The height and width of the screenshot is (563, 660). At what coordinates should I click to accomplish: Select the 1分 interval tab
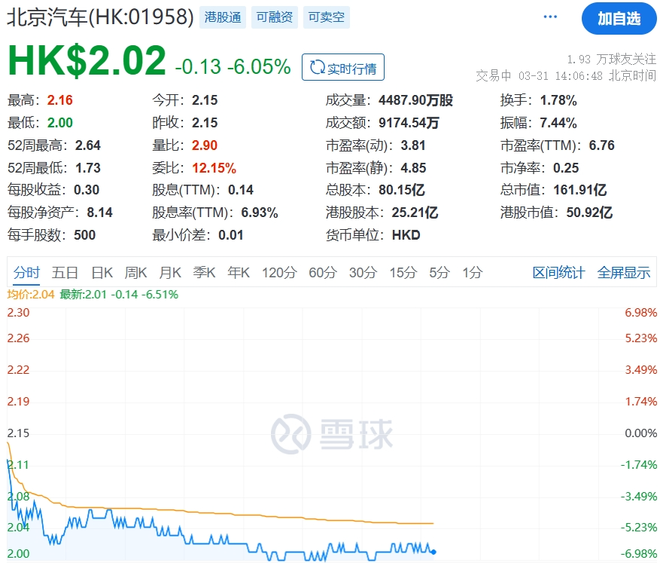click(x=473, y=272)
